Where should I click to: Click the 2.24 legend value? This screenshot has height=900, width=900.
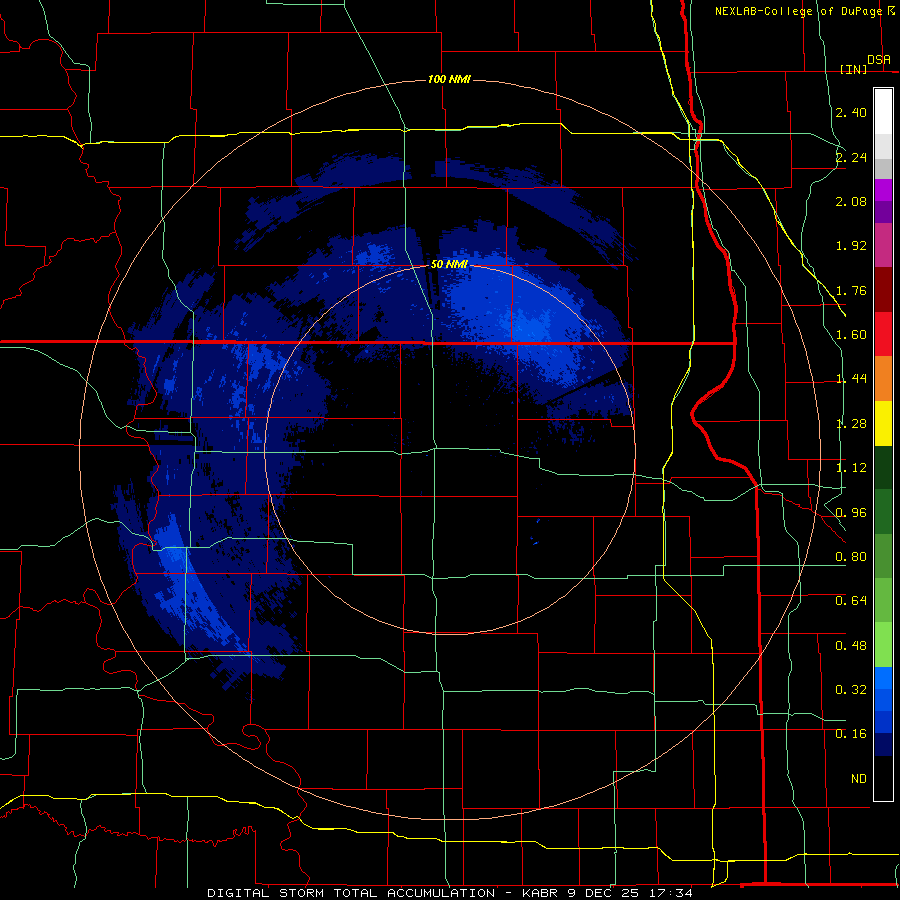851,157
